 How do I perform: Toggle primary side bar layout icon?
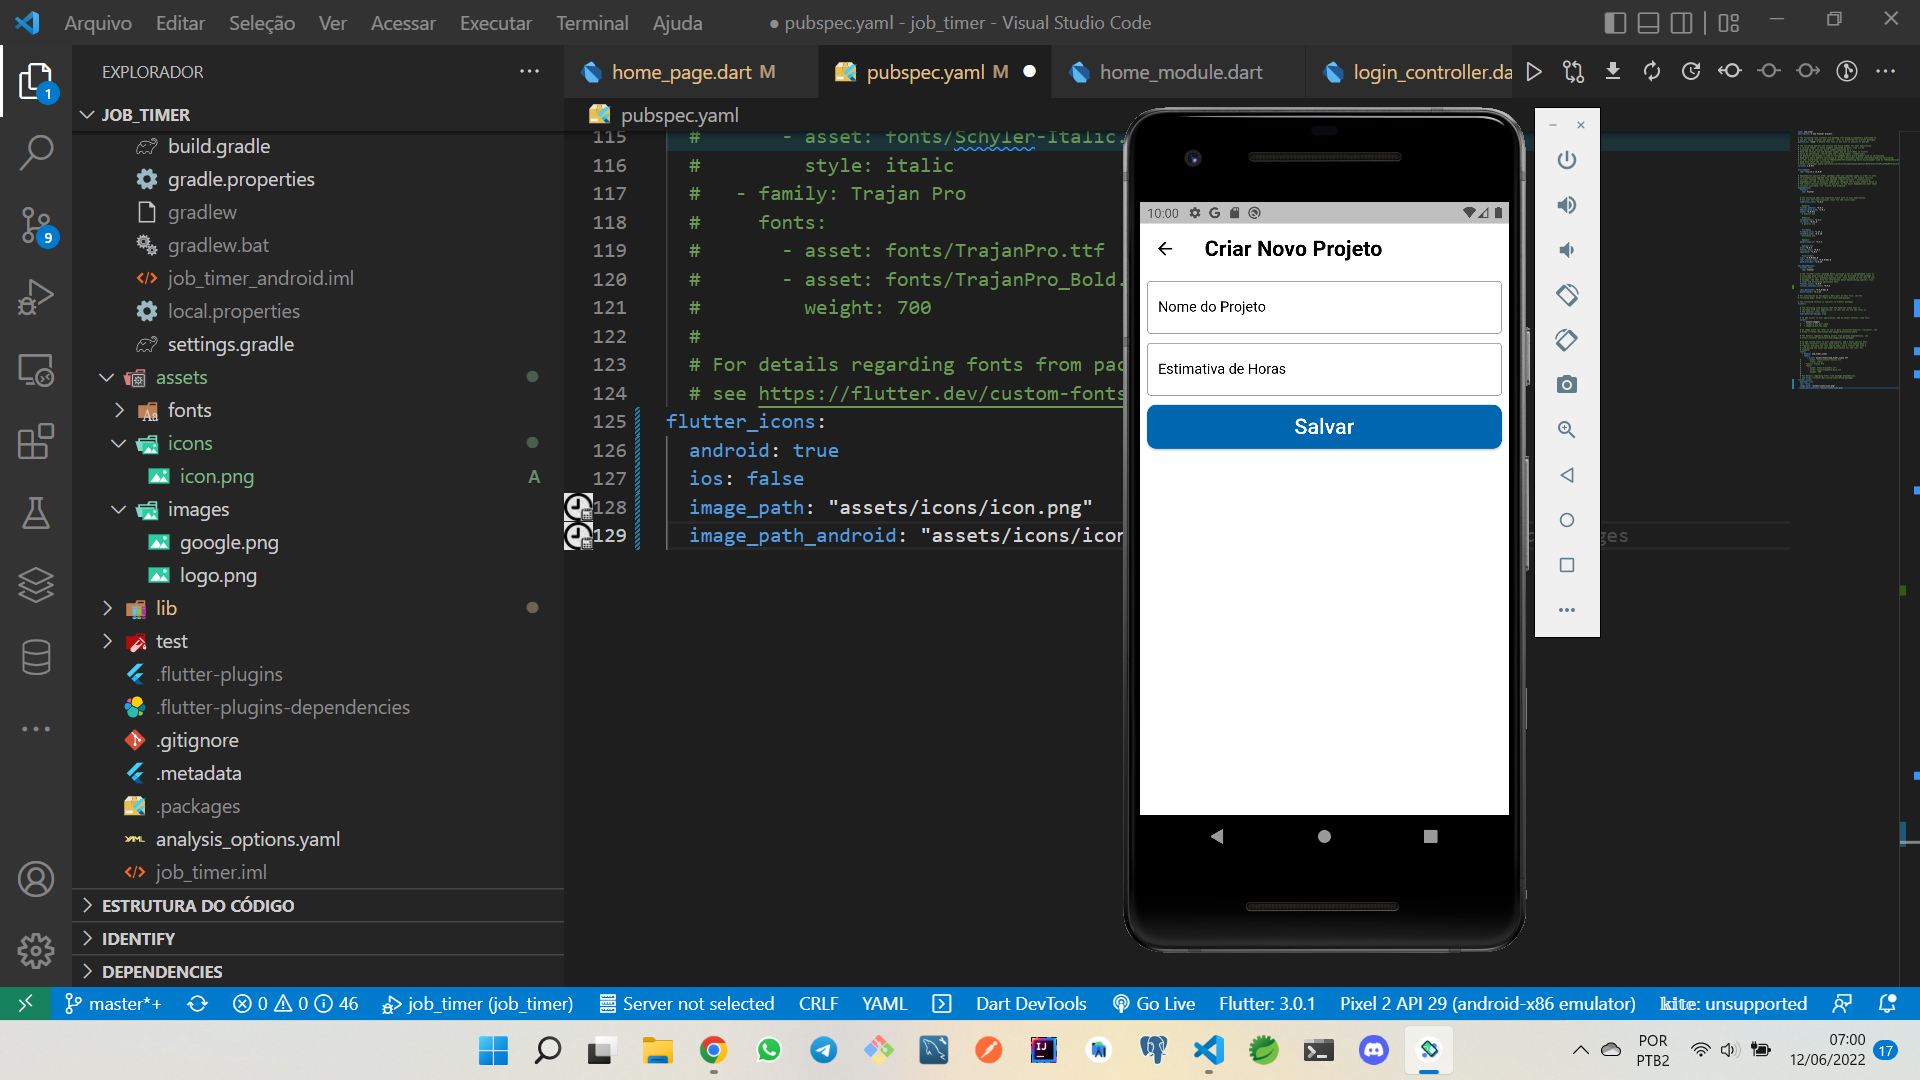pyautogui.click(x=1614, y=22)
